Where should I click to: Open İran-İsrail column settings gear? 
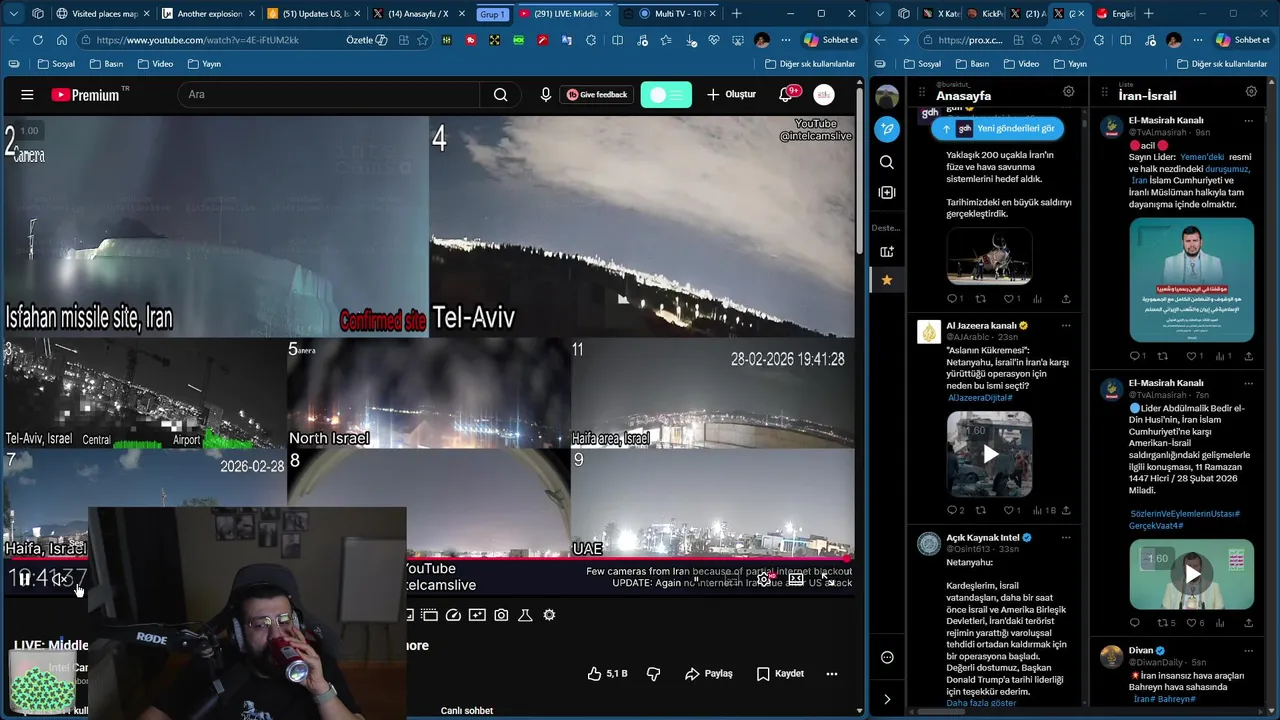click(x=1251, y=92)
